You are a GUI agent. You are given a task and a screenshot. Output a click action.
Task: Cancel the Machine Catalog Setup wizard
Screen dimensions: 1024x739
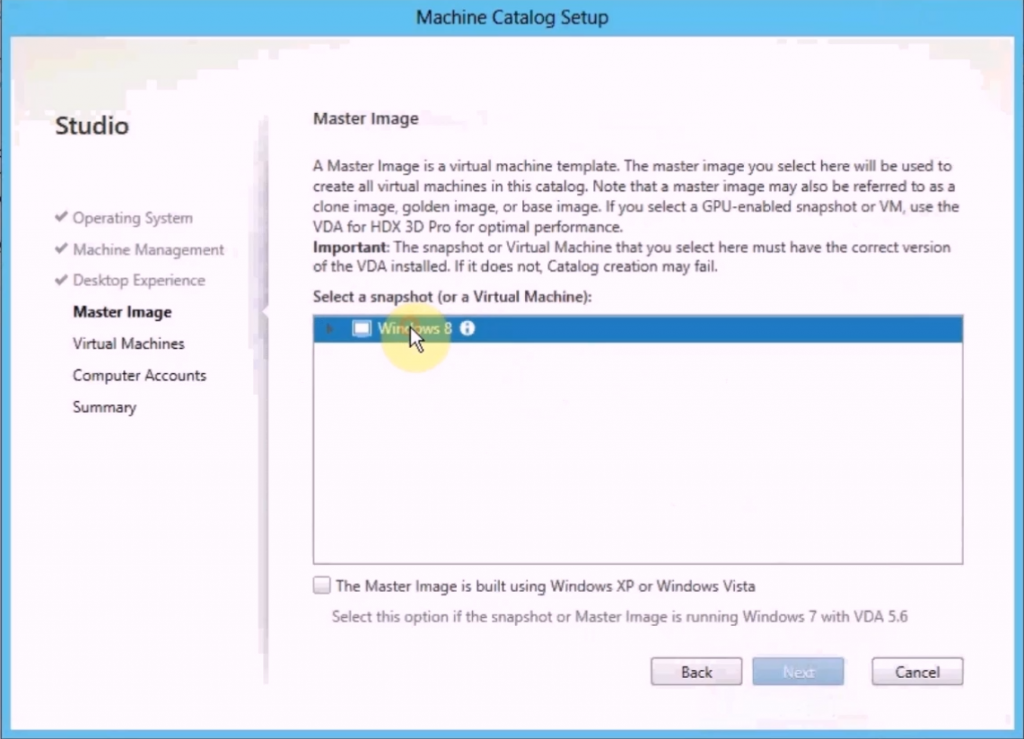coord(916,672)
